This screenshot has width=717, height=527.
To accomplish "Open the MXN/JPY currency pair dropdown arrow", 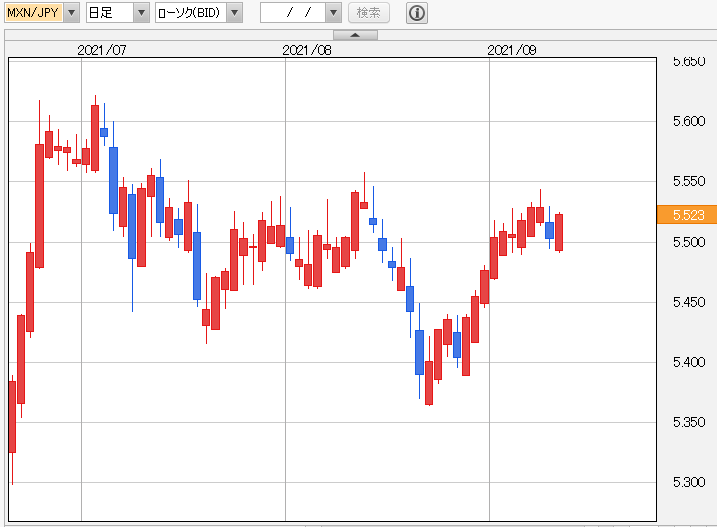I will point(71,13).
